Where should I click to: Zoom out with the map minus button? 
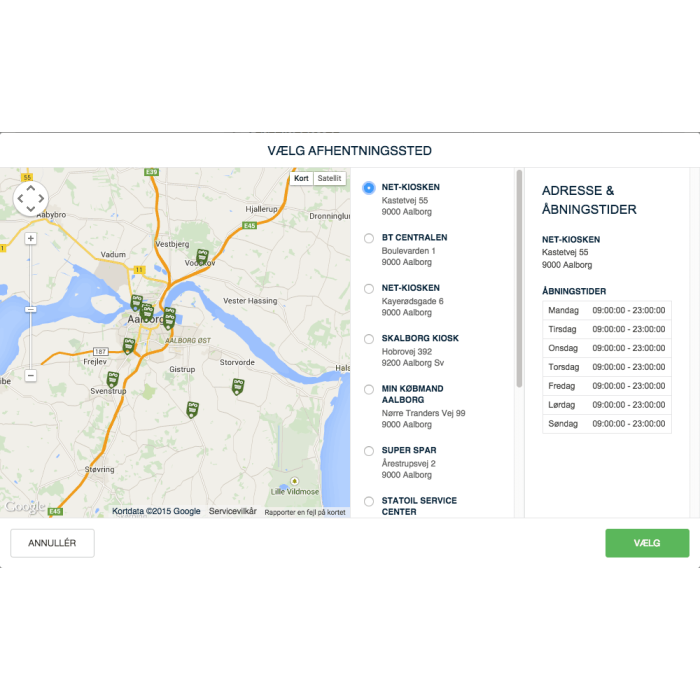30,375
